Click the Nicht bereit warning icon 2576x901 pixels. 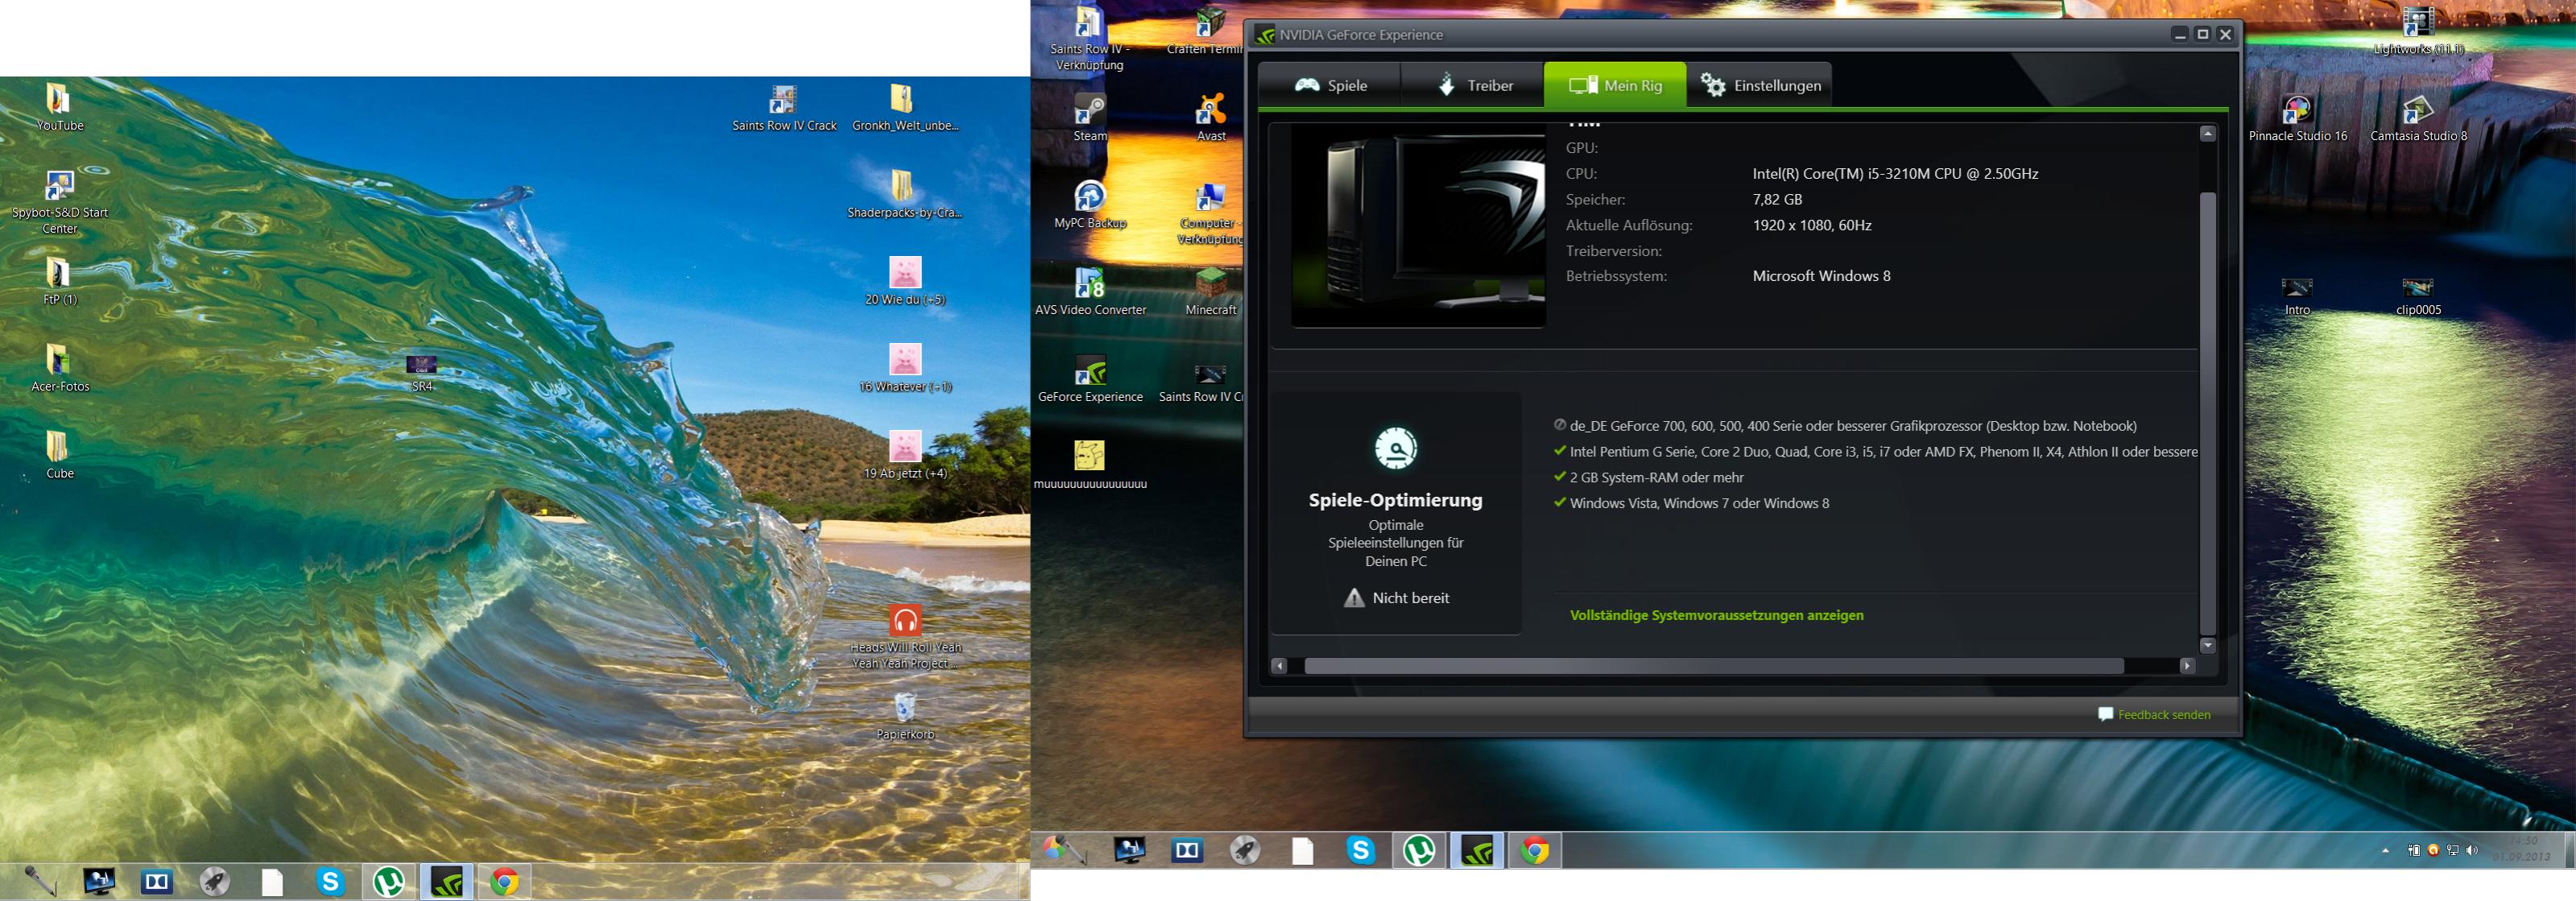(1354, 598)
